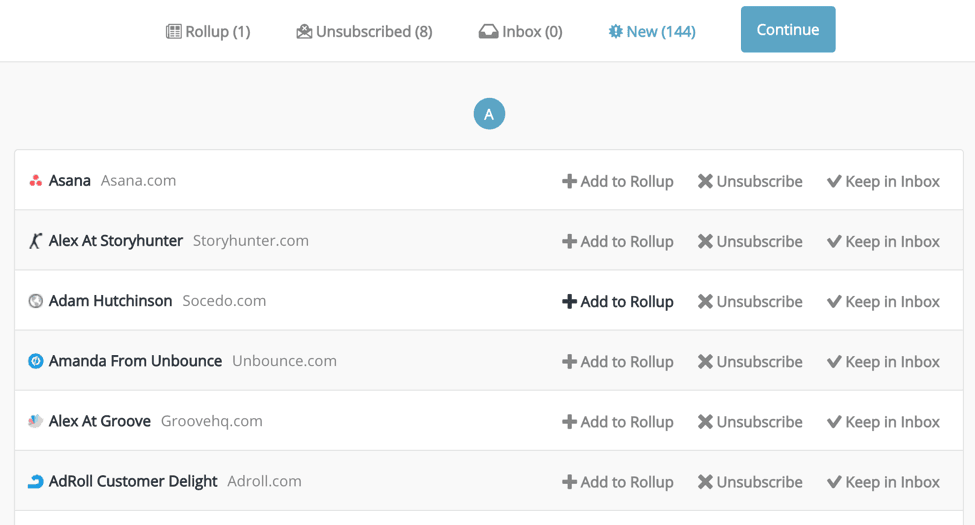Add Amanda From Unbounce to Rollup
The image size is (975, 525).
(x=617, y=361)
